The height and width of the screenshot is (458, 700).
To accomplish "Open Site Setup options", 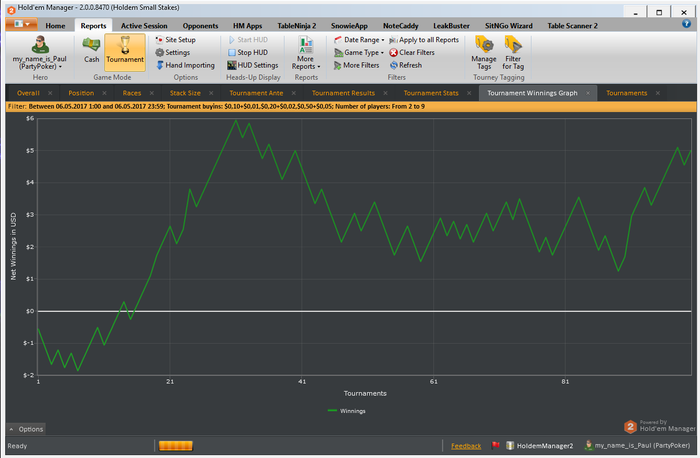I will pyautogui.click(x=175, y=40).
